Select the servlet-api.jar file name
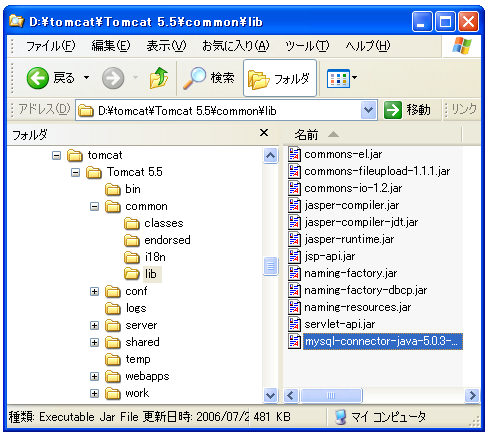487x436 pixels. [340, 324]
